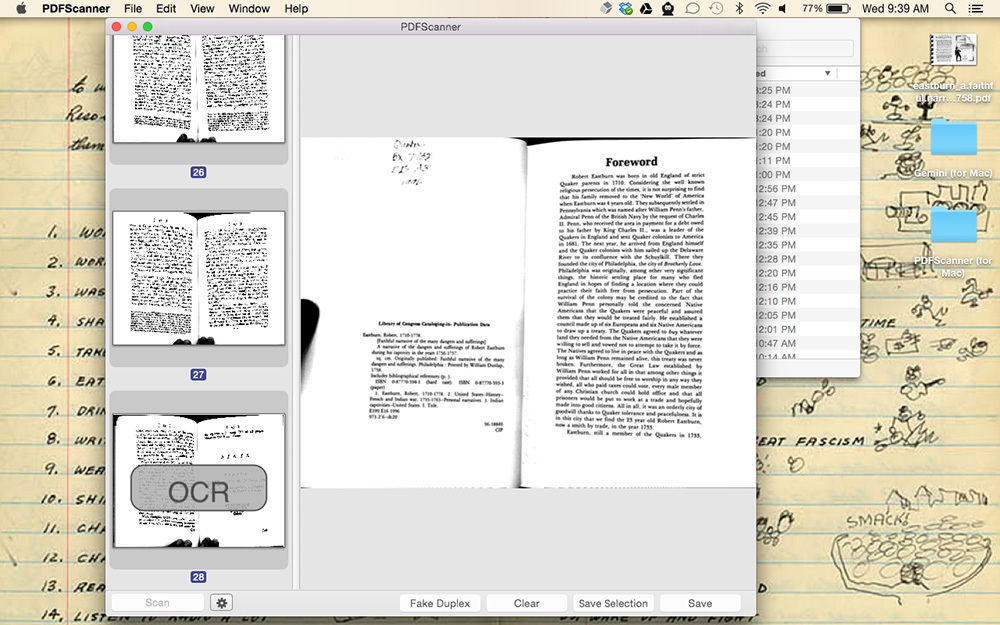Open the scanner settings gear button

(221, 603)
